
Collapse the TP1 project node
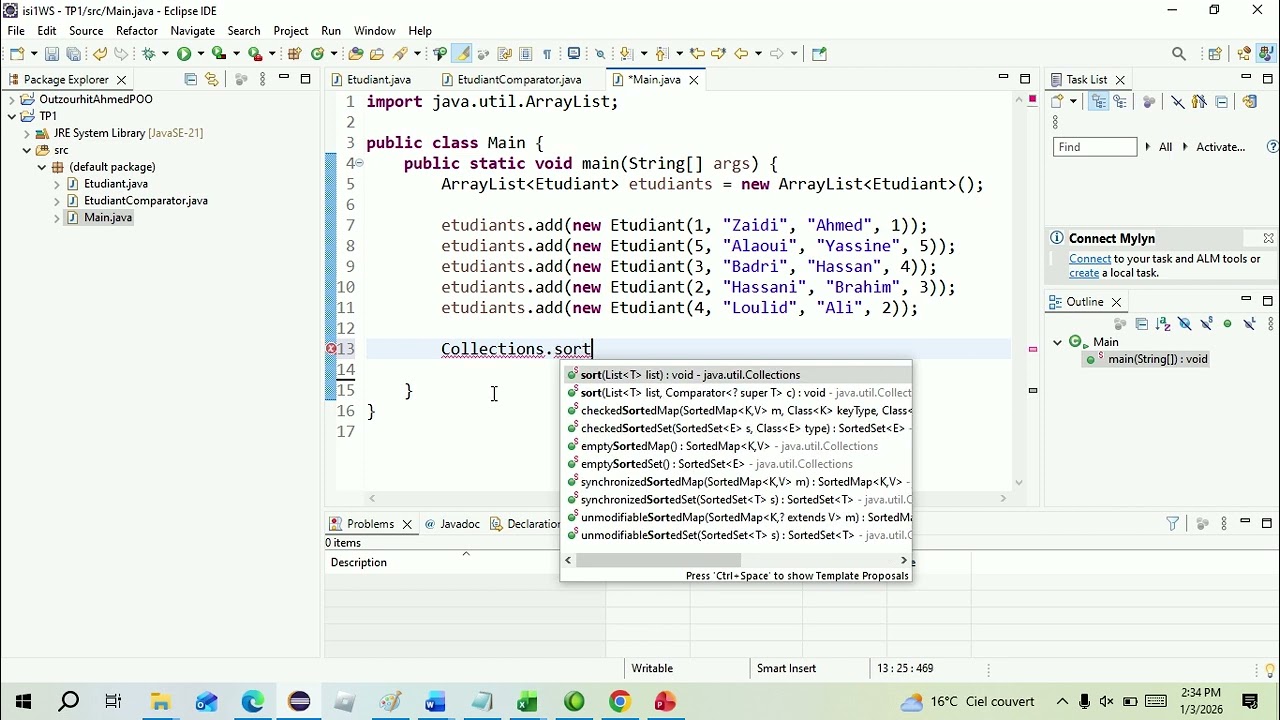coord(12,116)
